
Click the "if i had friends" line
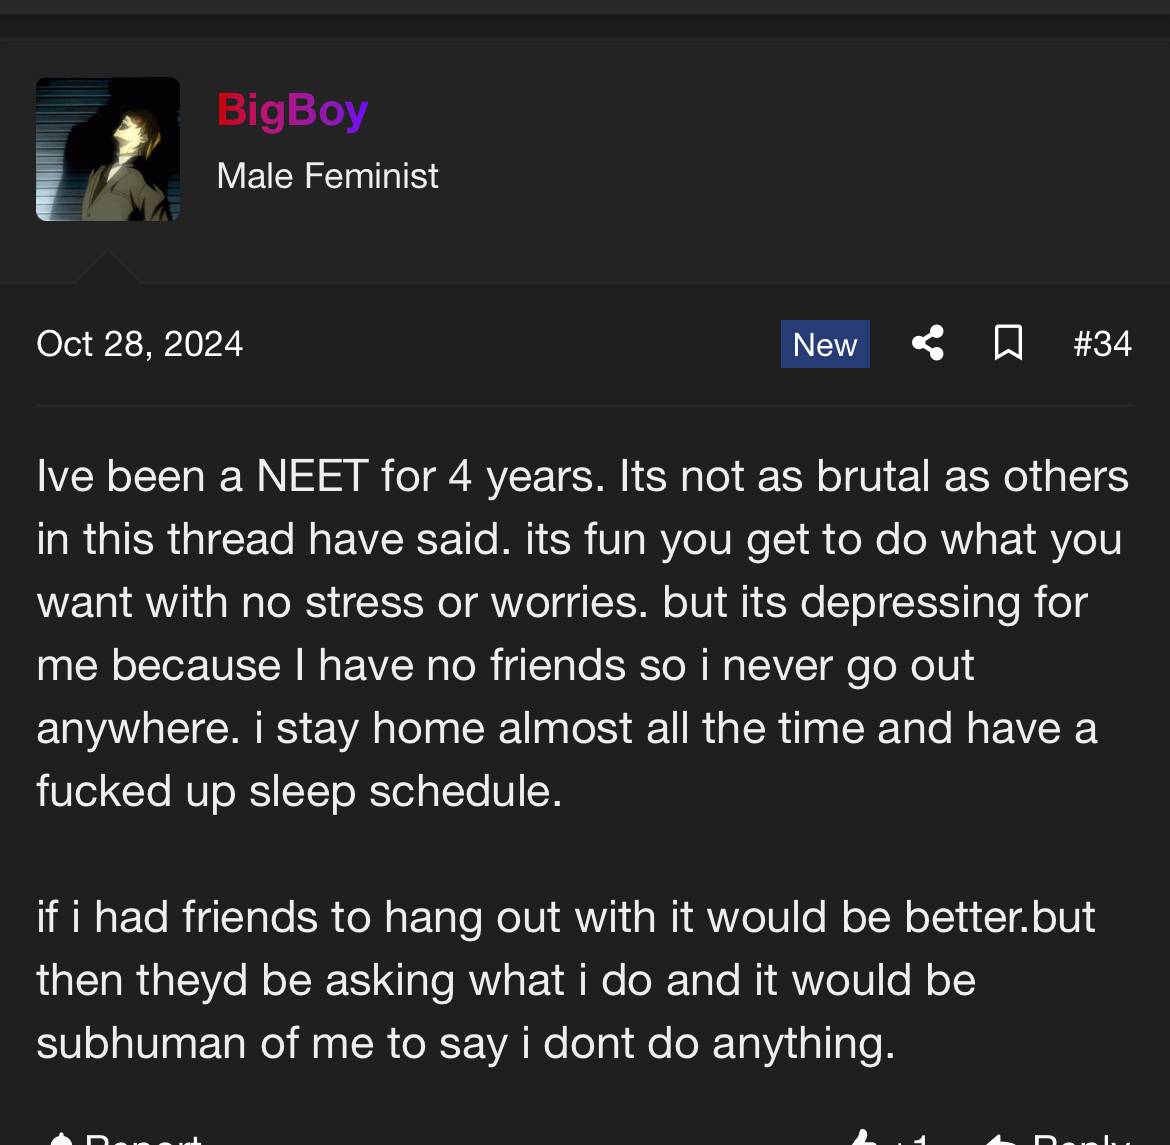[x=566, y=917]
